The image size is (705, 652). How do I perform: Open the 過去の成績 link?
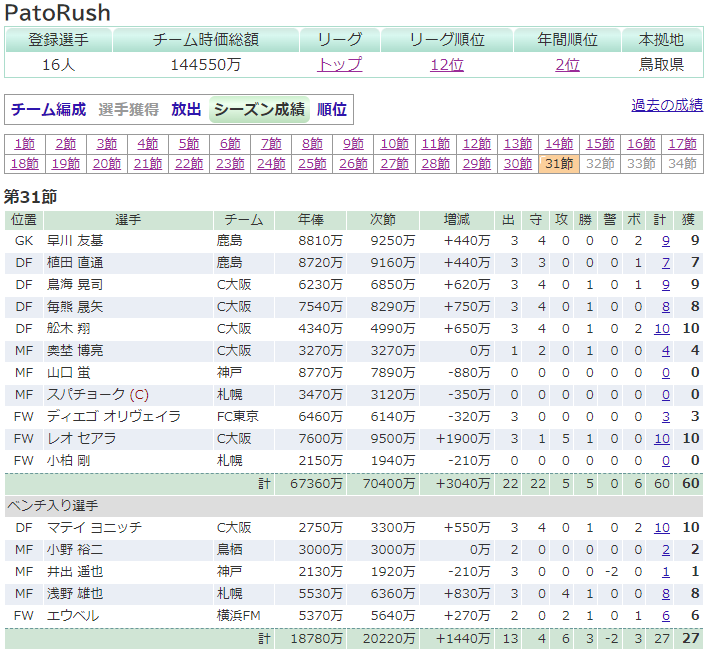[667, 105]
